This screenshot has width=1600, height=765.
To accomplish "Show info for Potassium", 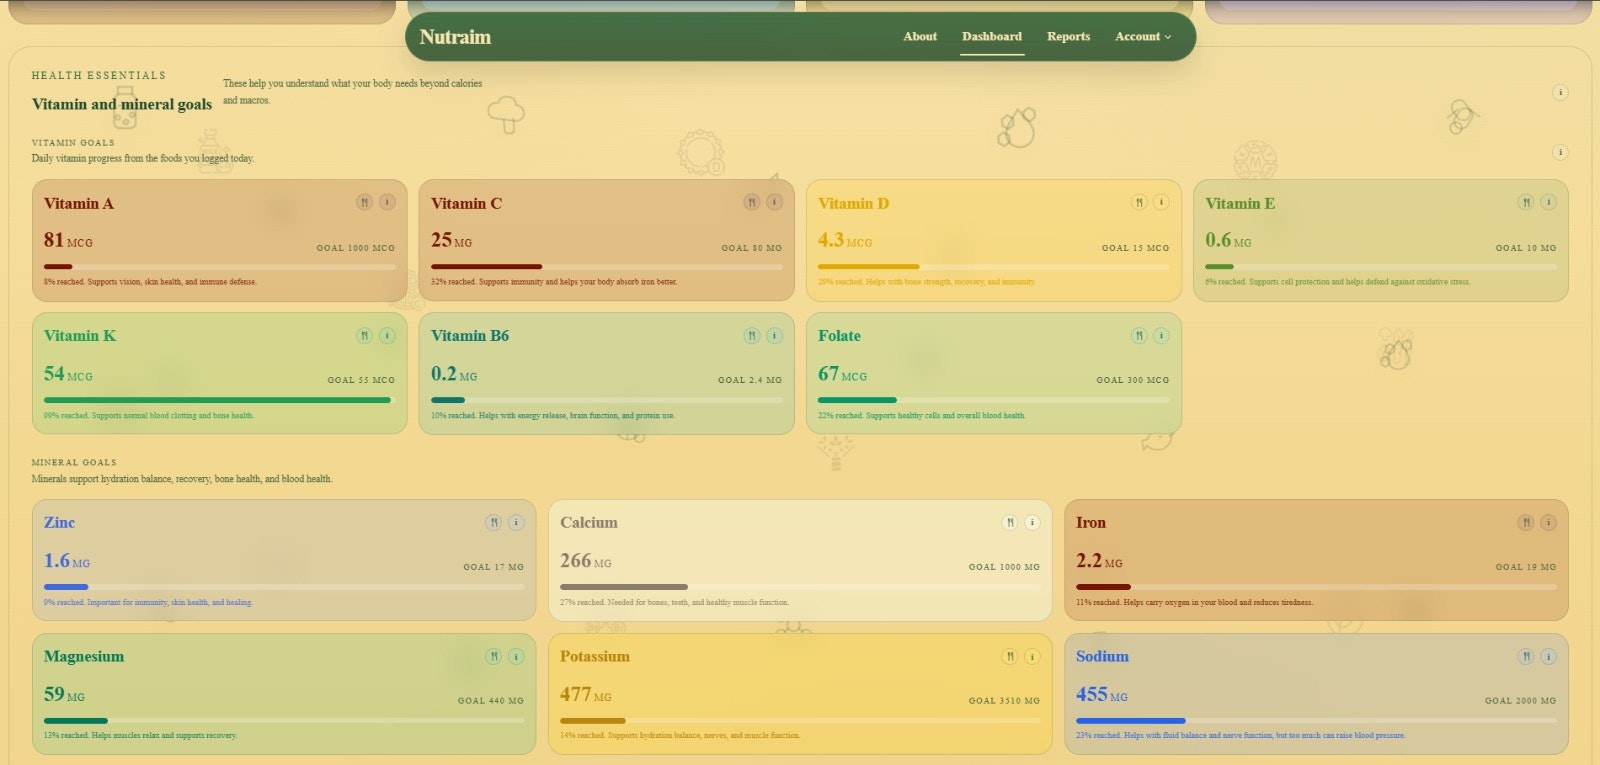I will 1032,656.
